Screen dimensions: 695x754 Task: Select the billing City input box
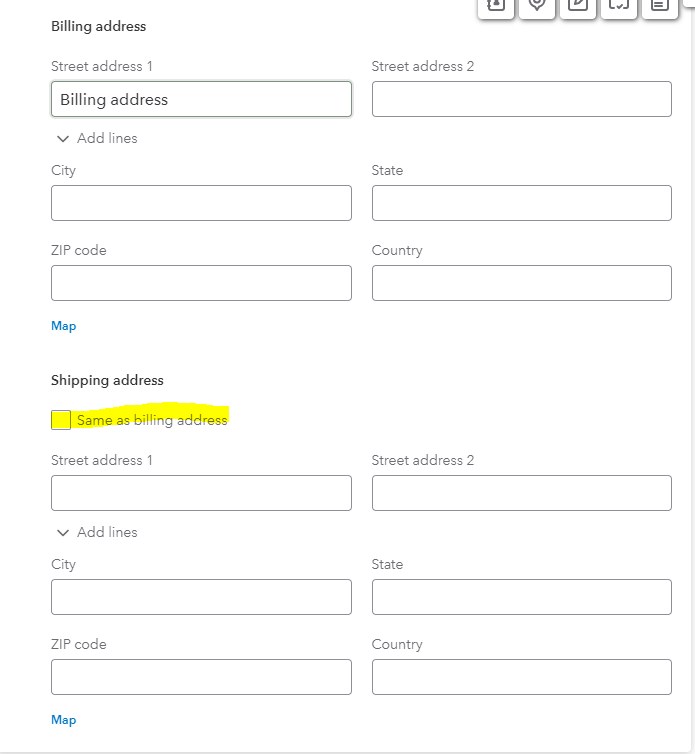(202, 203)
